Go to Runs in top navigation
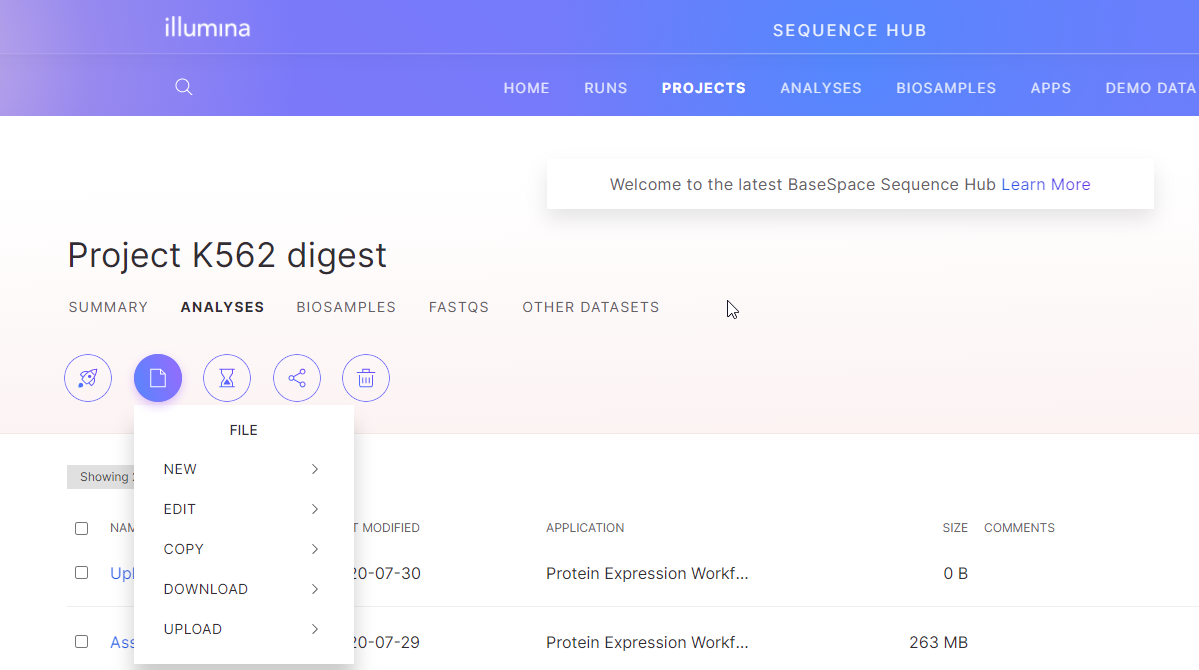1199x670 pixels. [x=606, y=88]
